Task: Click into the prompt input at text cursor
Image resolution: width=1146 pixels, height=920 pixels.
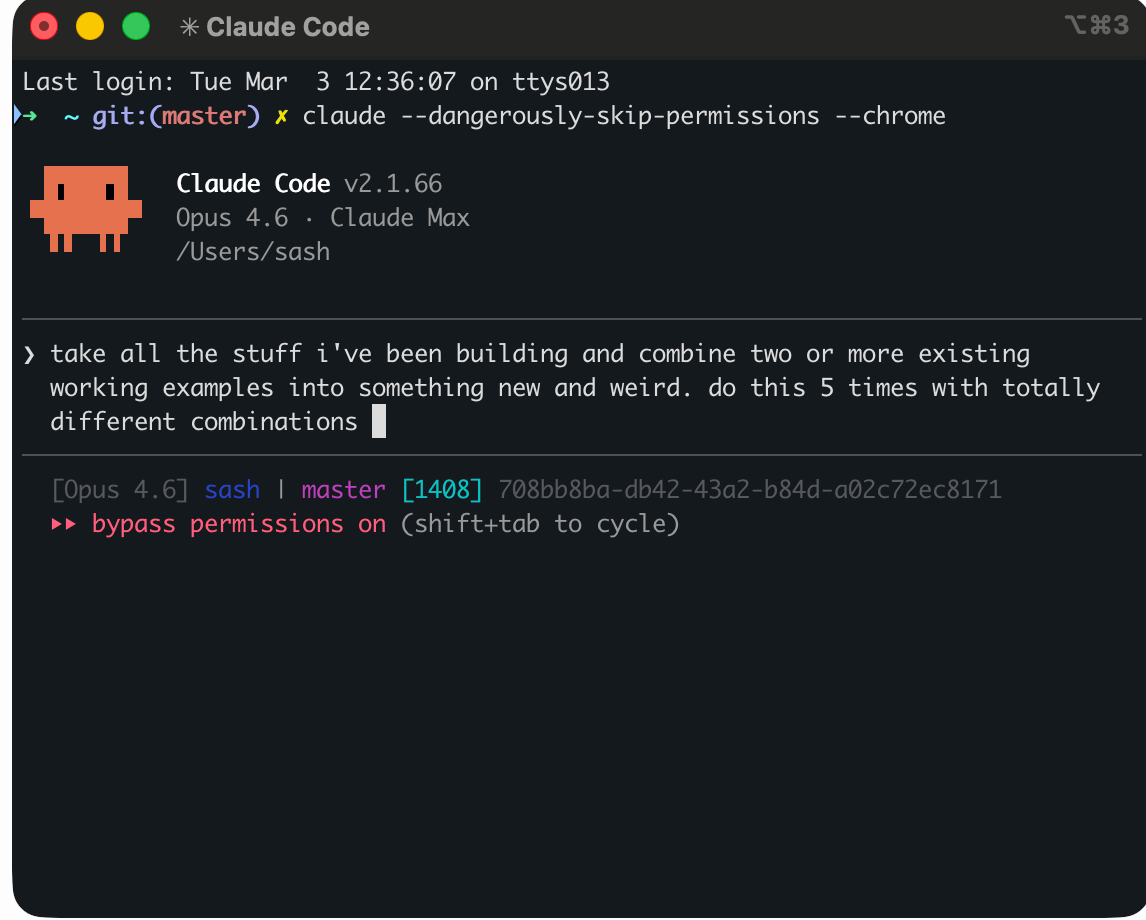Action: coord(378,422)
